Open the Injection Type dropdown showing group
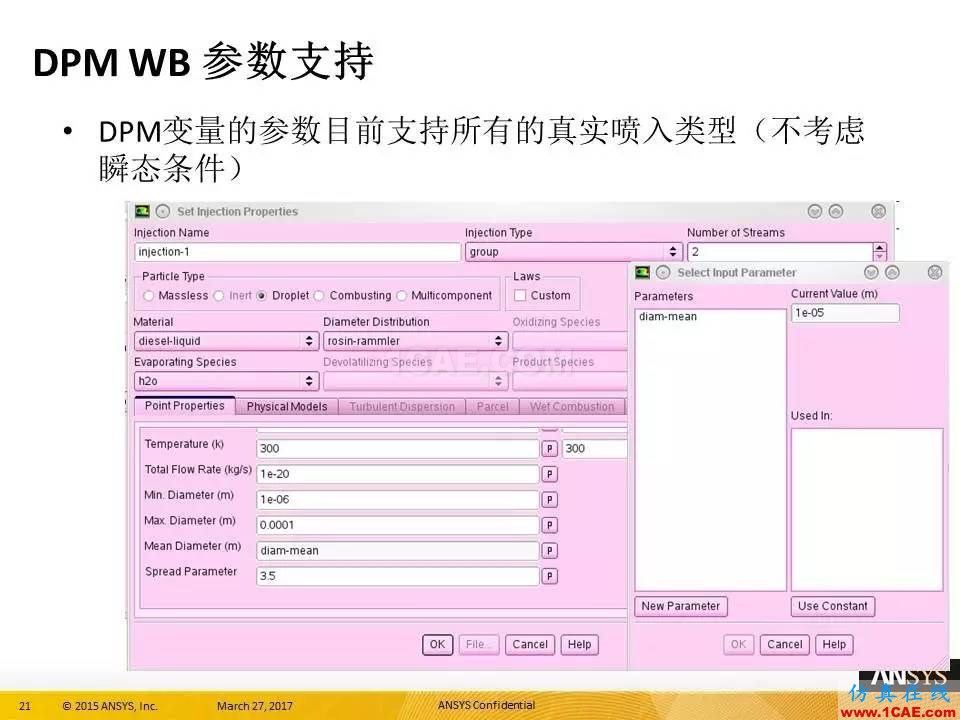 pos(574,252)
